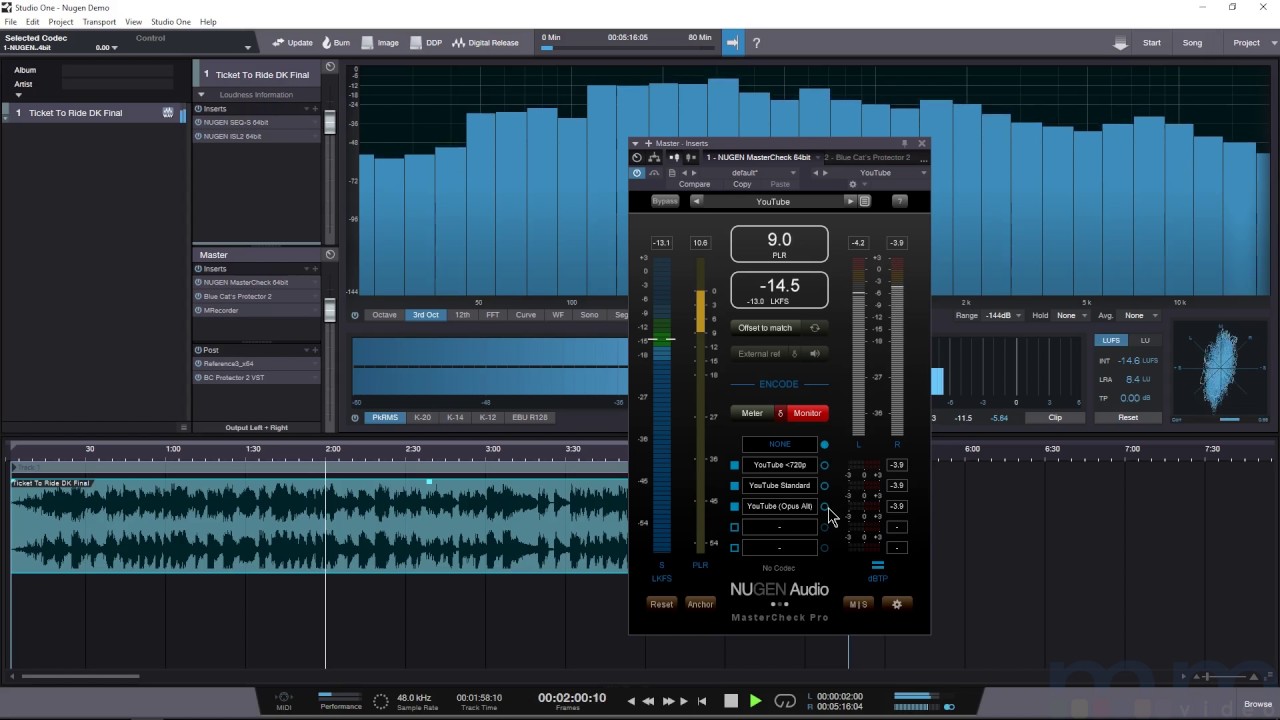Open the File menu

click(10, 22)
